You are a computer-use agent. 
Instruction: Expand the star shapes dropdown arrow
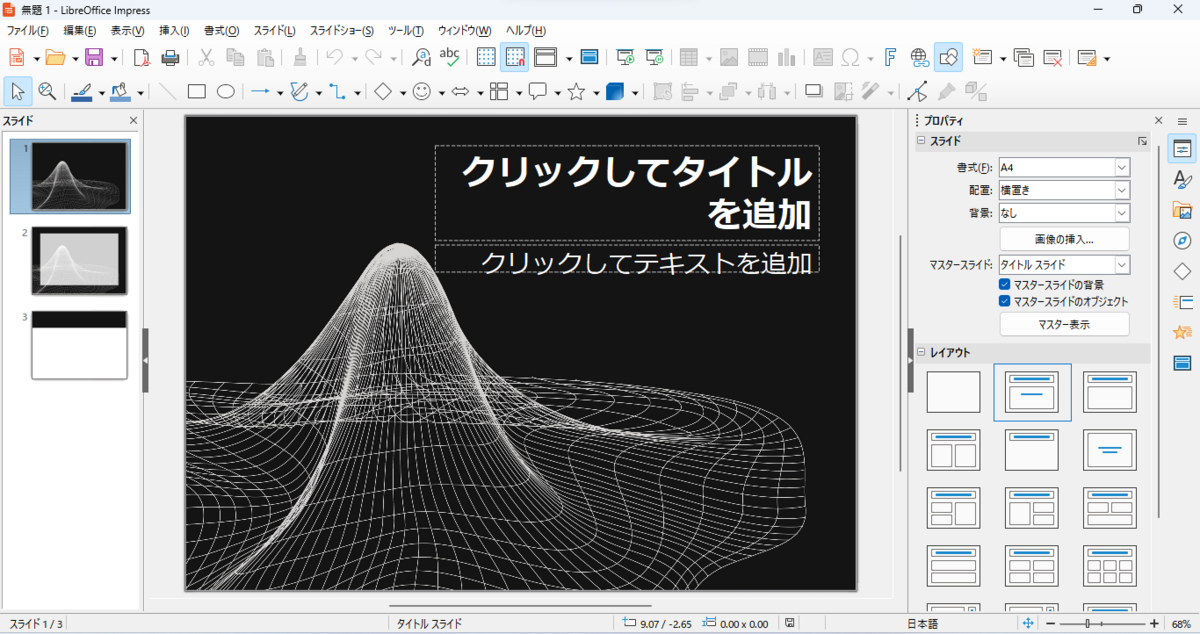pyautogui.click(x=598, y=92)
